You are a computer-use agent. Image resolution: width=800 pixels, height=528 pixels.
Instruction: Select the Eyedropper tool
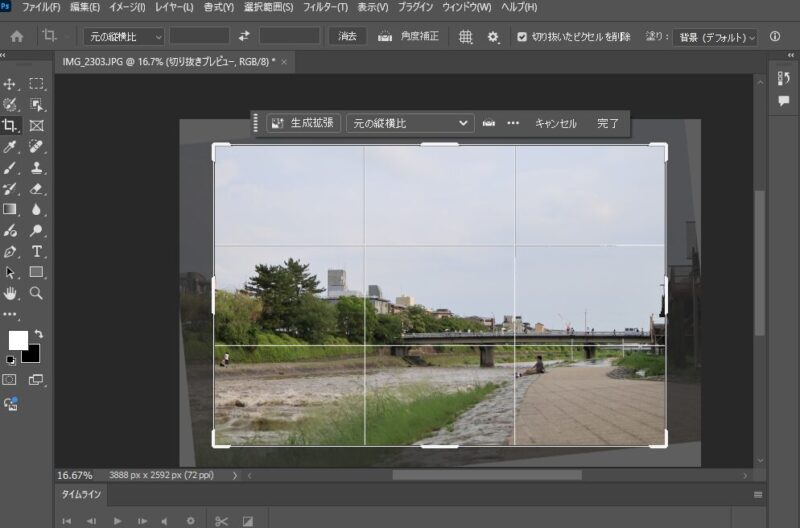(11, 147)
